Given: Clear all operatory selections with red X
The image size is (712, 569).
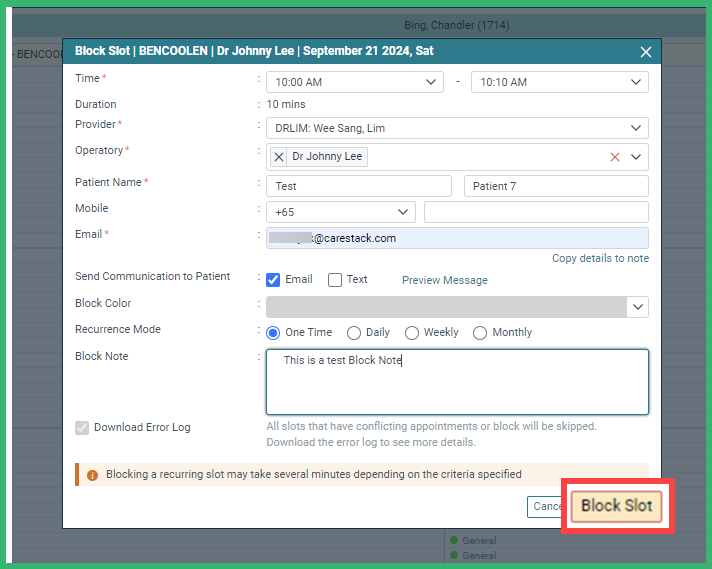Looking at the screenshot, I should pos(615,157).
